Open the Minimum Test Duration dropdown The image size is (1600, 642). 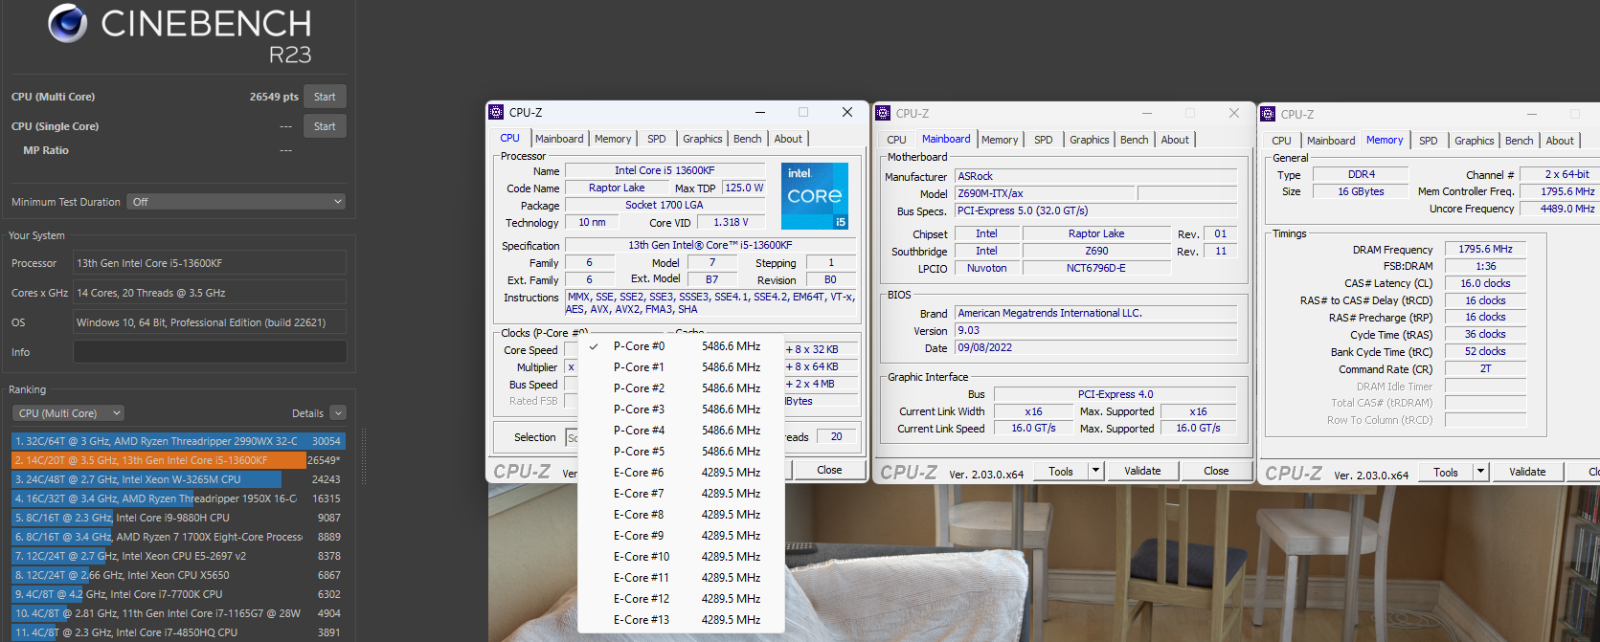tap(237, 202)
